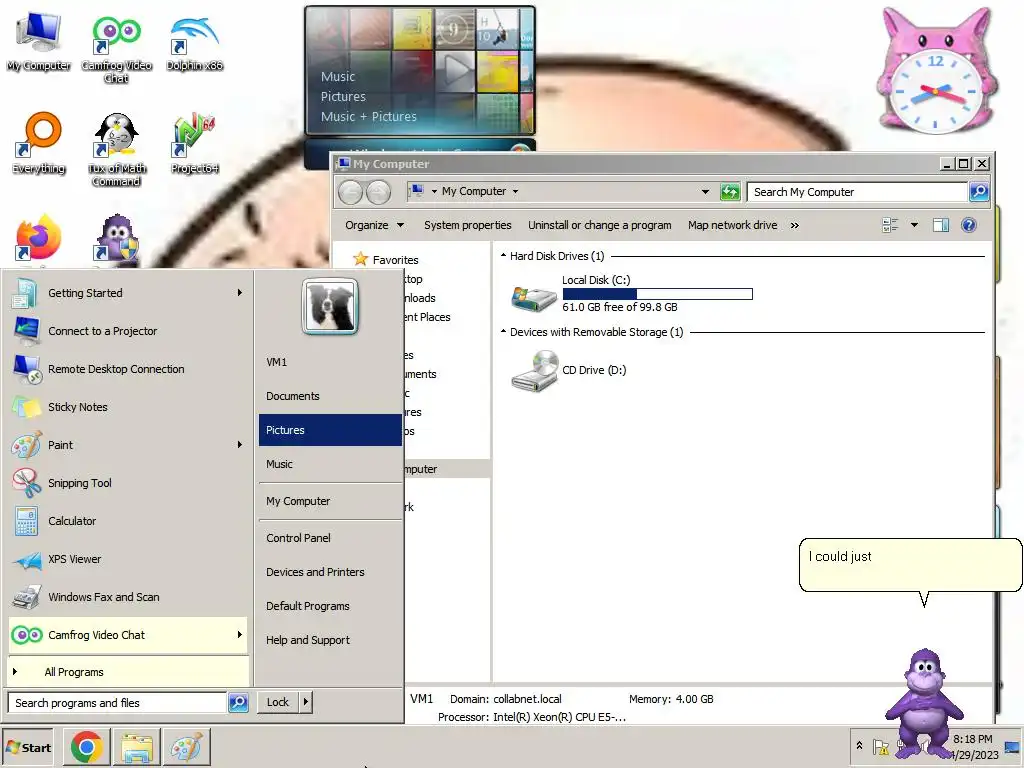Open the Everything search desktop shortcut

click(39, 142)
